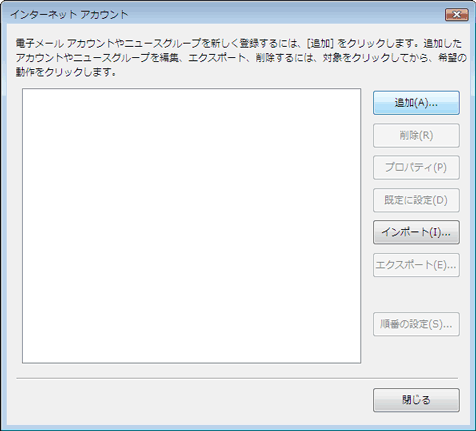Click the blank area below エクスポート button

click(x=416, y=294)
